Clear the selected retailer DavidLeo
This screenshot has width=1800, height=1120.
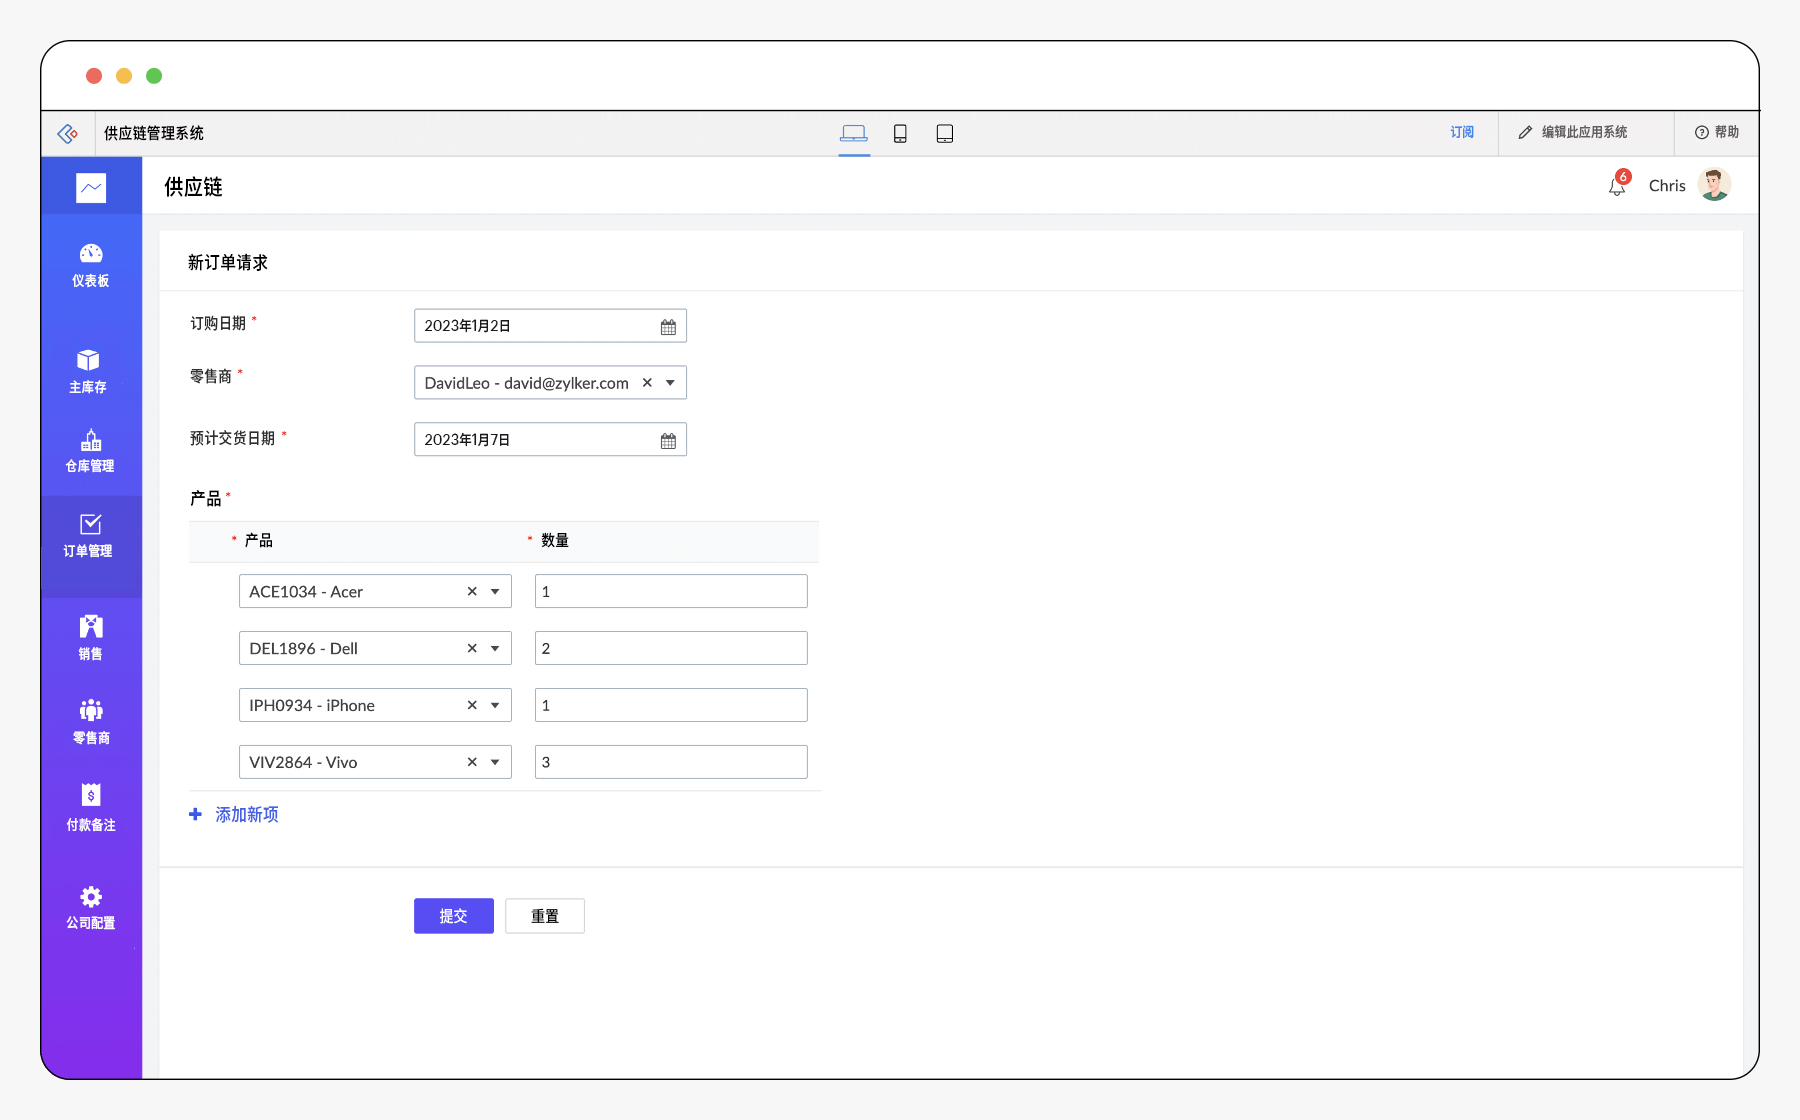pyautogui.click(x=647, y=383)
